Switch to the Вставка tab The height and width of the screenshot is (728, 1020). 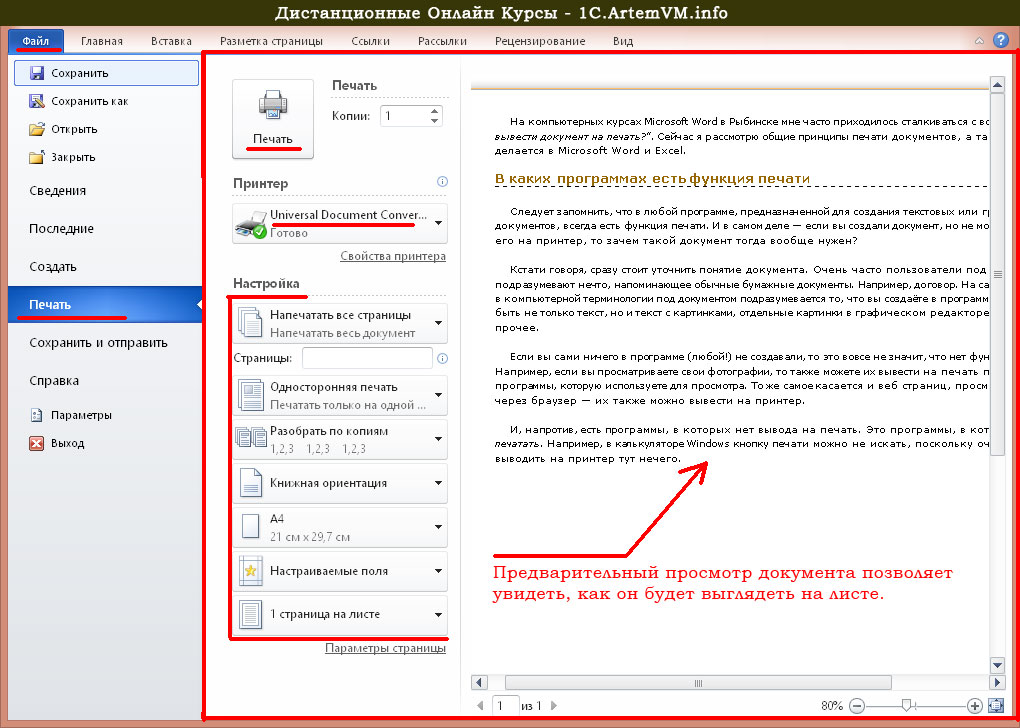point(171,41)
